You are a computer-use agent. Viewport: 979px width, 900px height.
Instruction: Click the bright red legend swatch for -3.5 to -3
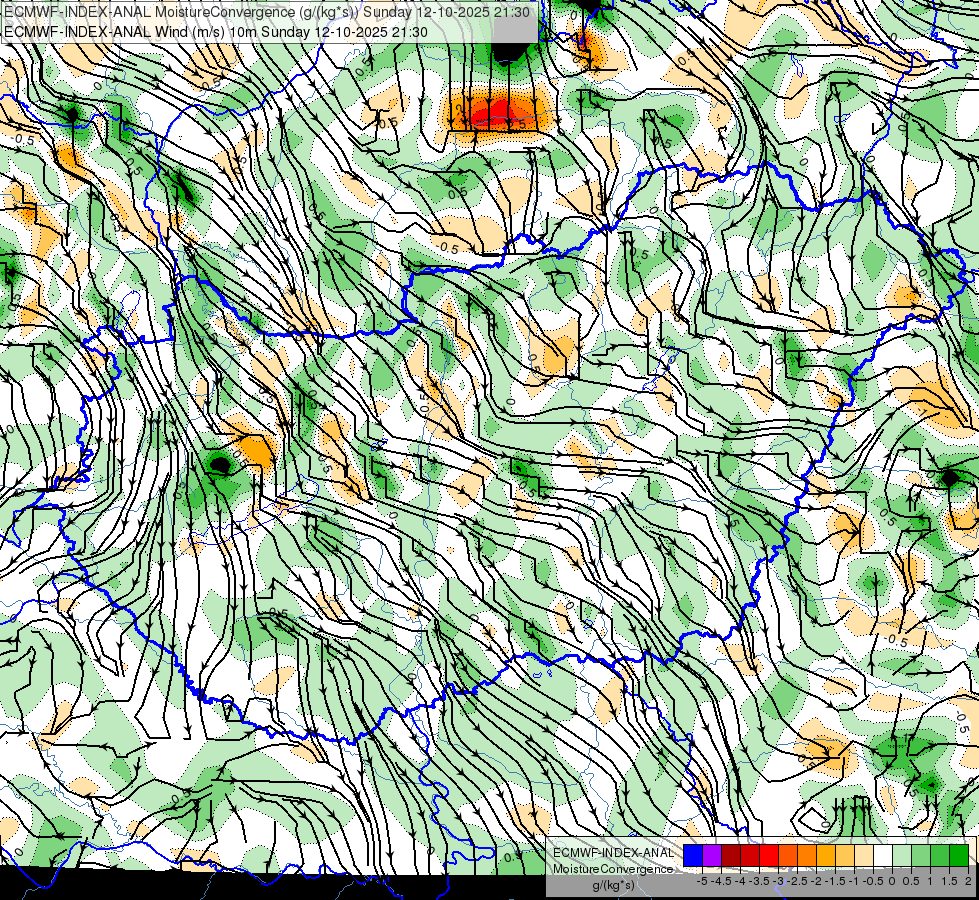769,855
